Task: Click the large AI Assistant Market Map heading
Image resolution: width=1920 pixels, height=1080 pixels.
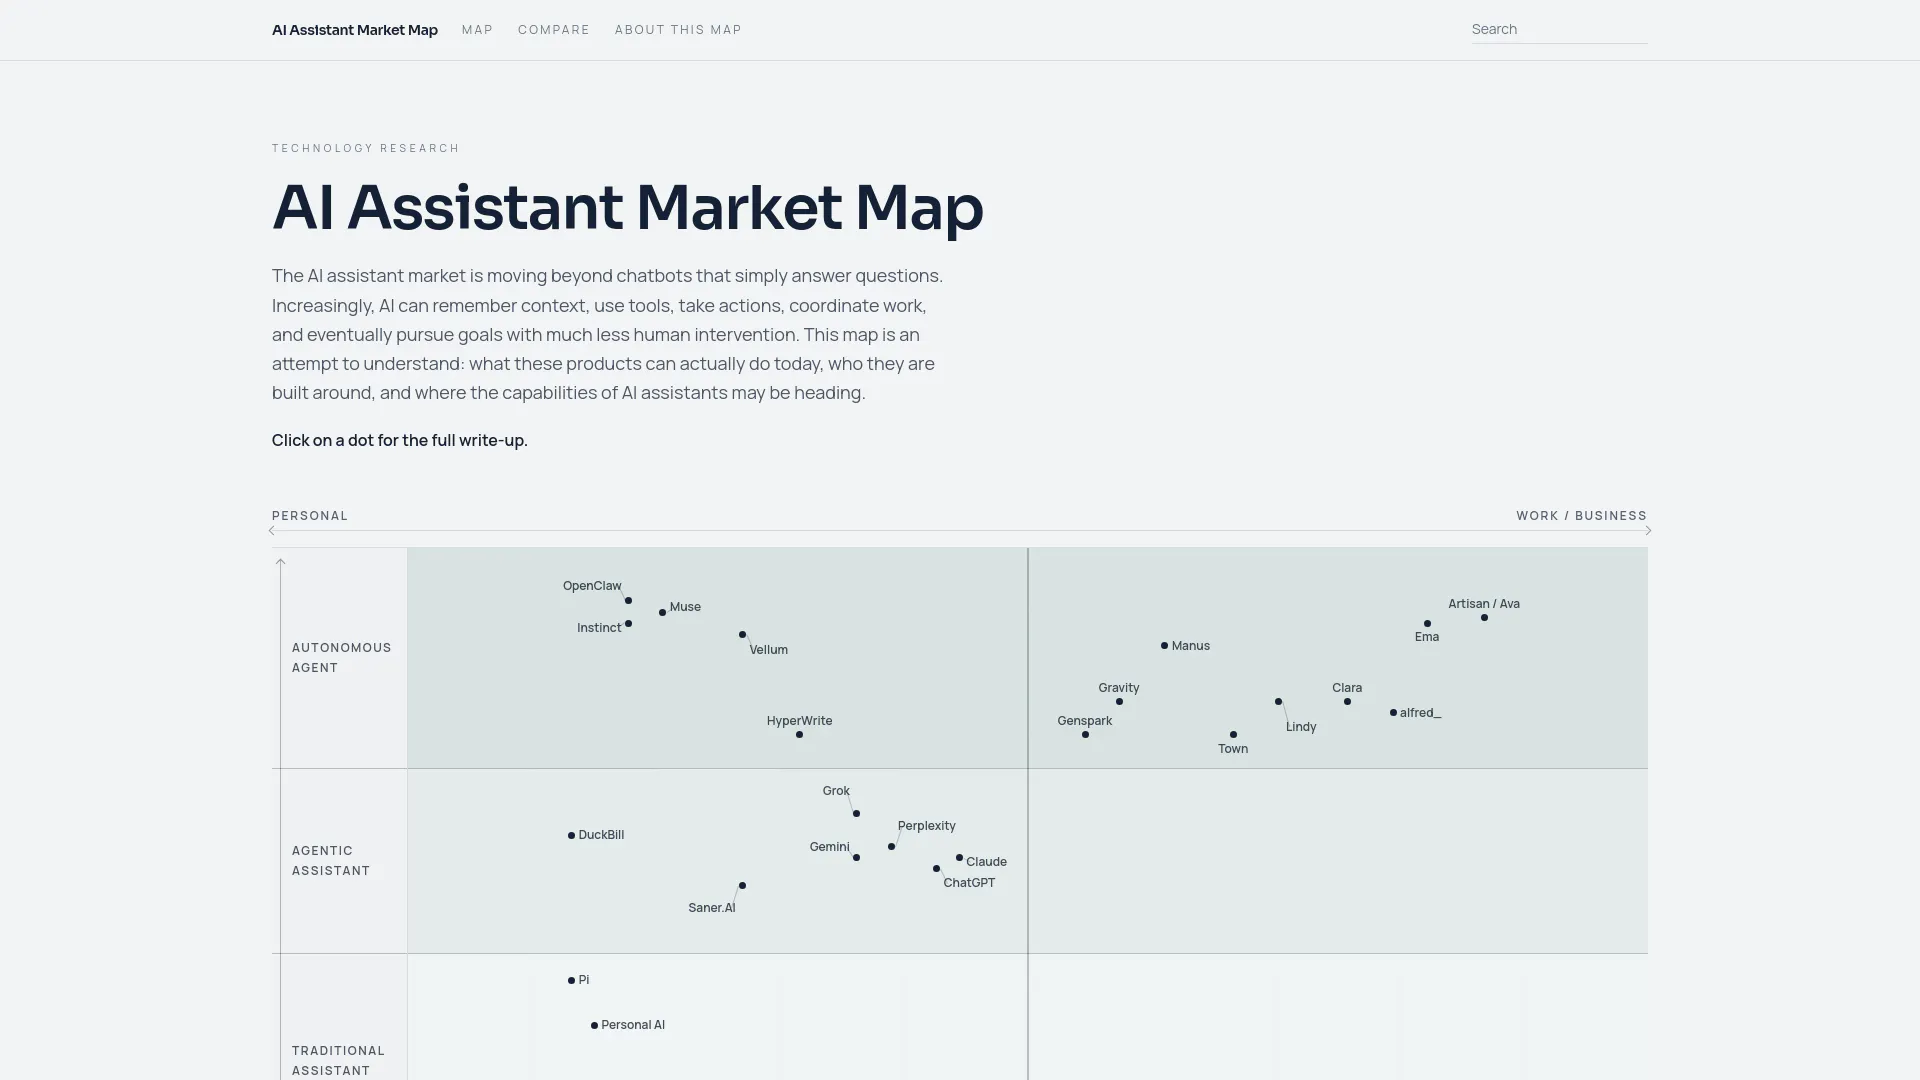Action: click(628, 207)
